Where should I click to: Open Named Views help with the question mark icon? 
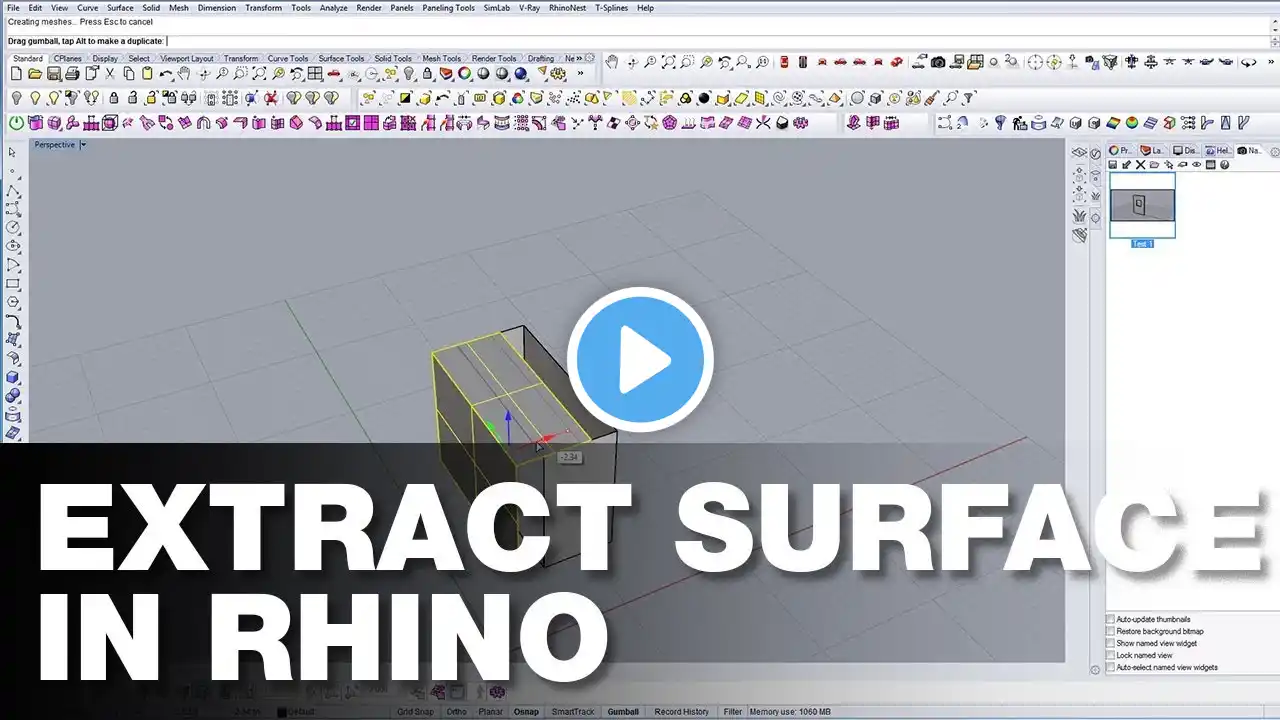coord(1224,165)
